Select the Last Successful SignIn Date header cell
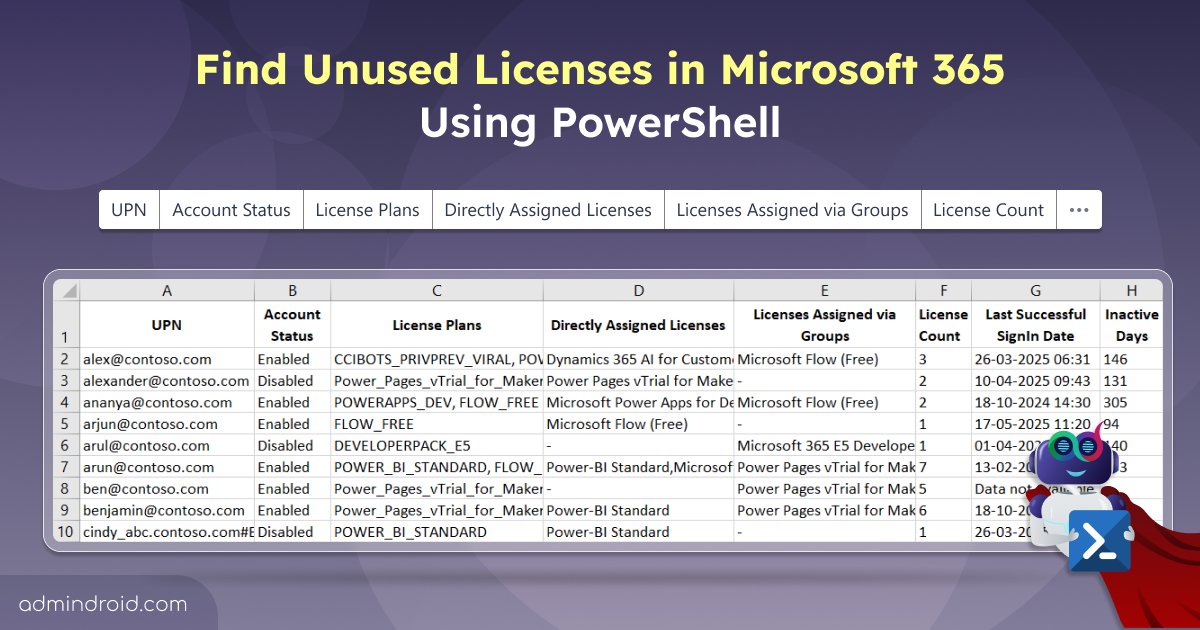 1034,325
